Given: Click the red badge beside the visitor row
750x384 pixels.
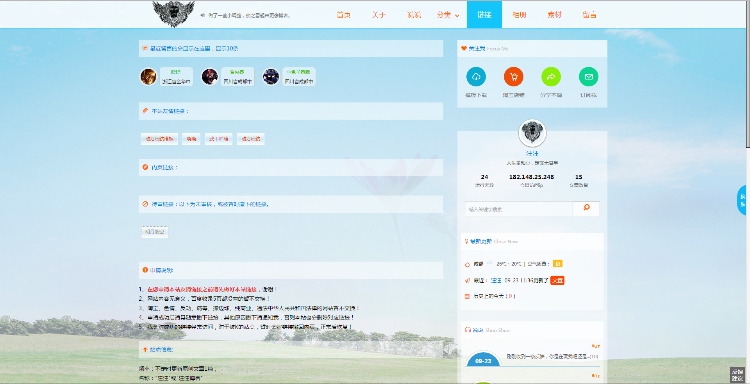Looking at the screenshot, I should point(557,281).
